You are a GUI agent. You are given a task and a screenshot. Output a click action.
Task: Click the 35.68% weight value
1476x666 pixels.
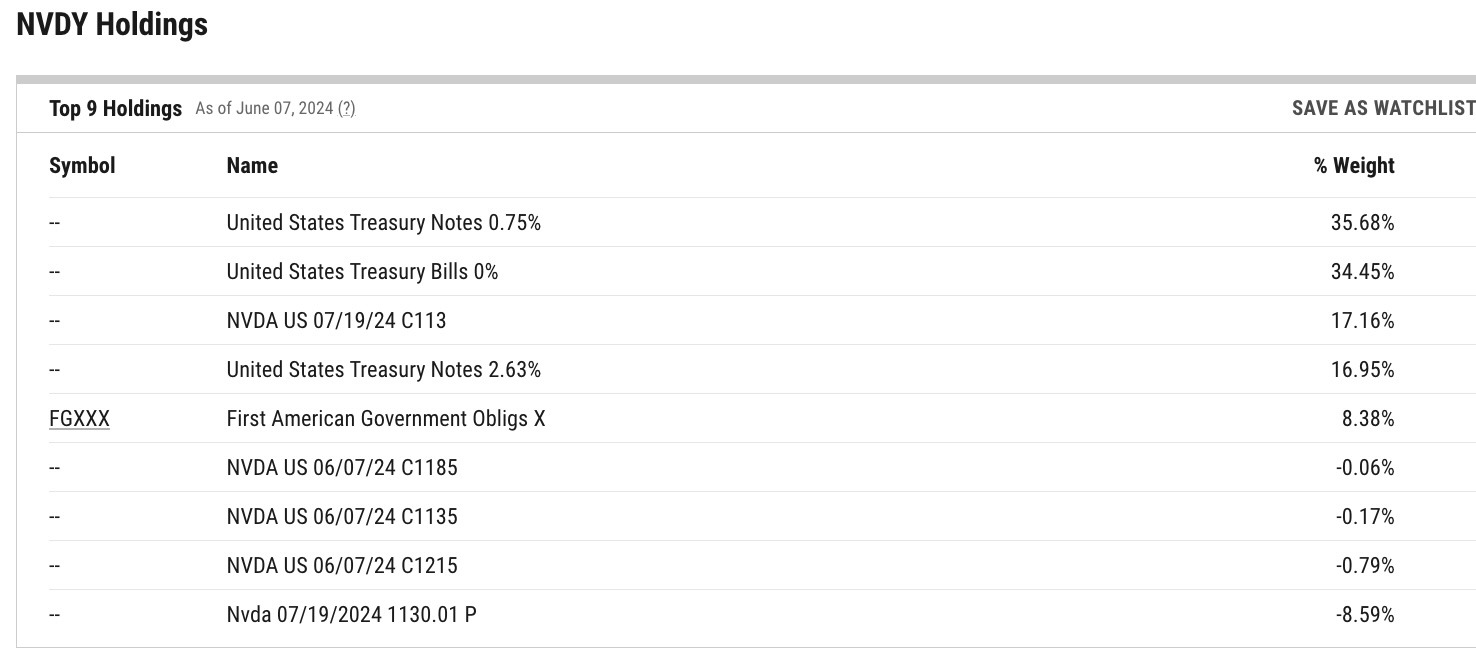(x=1366, y=222)
